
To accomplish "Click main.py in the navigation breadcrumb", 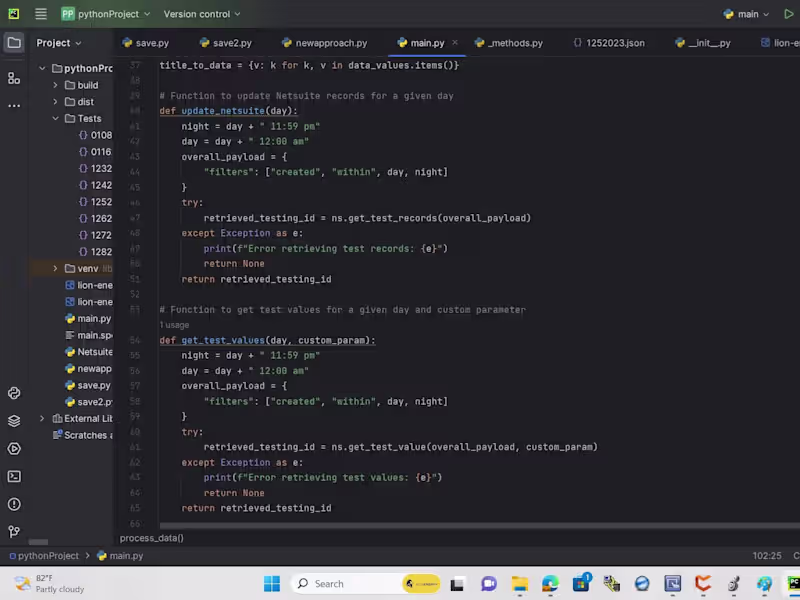I will tap(120, 556).
